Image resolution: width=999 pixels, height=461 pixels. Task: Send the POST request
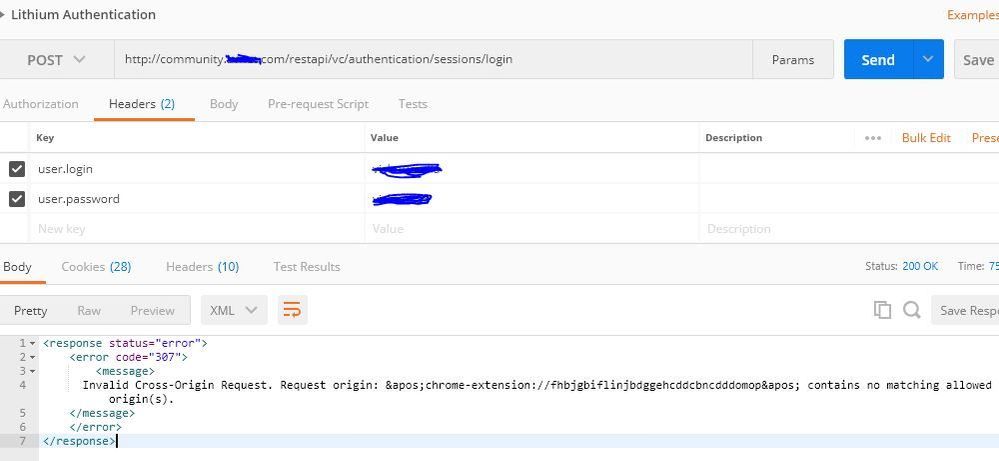pos(878,59)
